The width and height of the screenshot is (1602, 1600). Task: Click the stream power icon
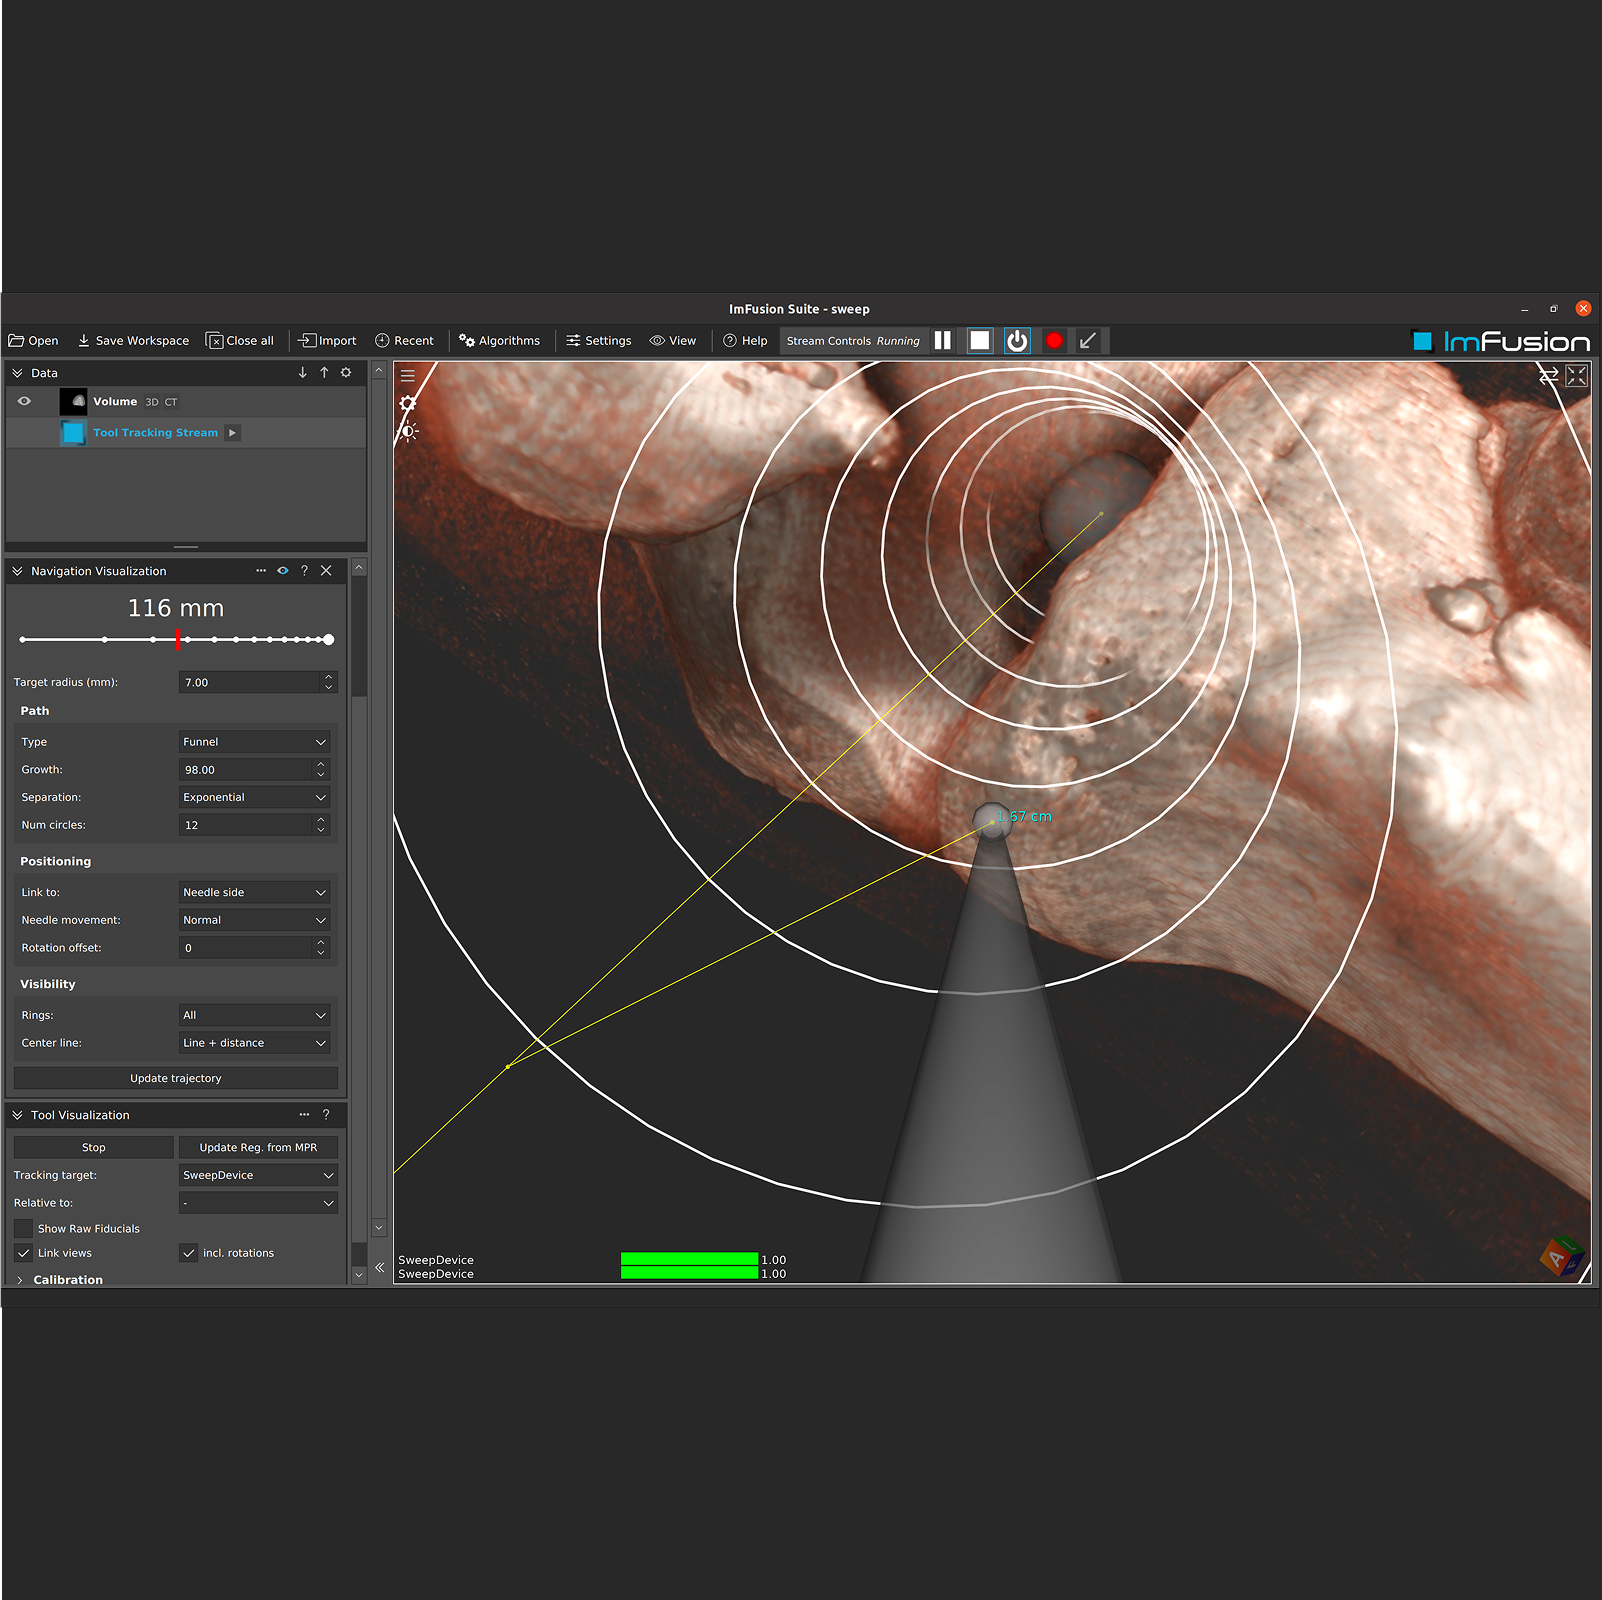(1017, 341)
